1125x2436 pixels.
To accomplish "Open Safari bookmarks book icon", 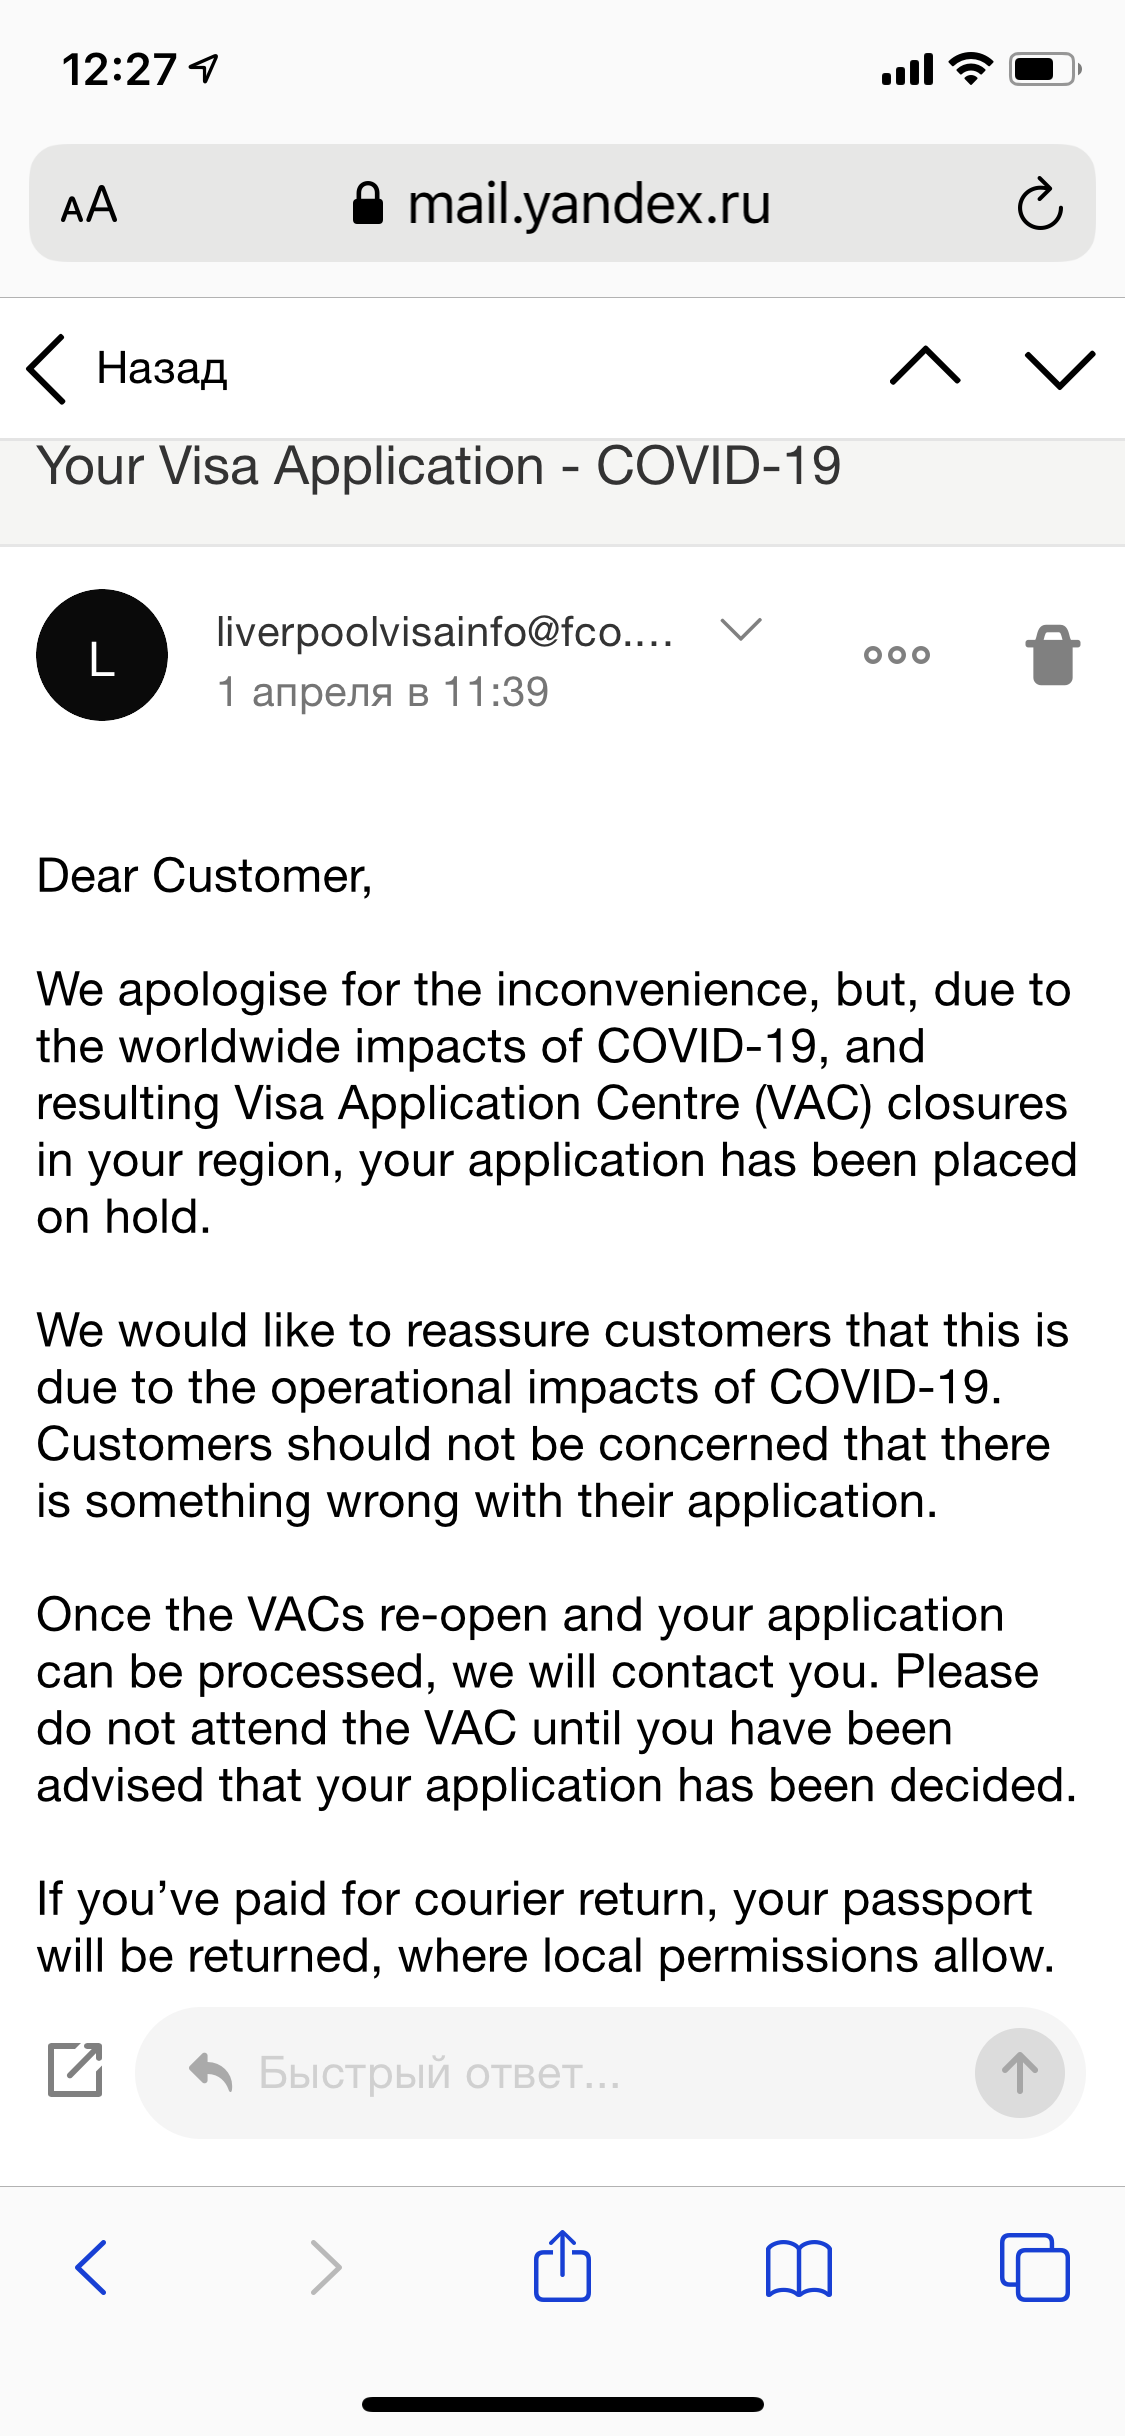I will click(x=798, y=2267).
